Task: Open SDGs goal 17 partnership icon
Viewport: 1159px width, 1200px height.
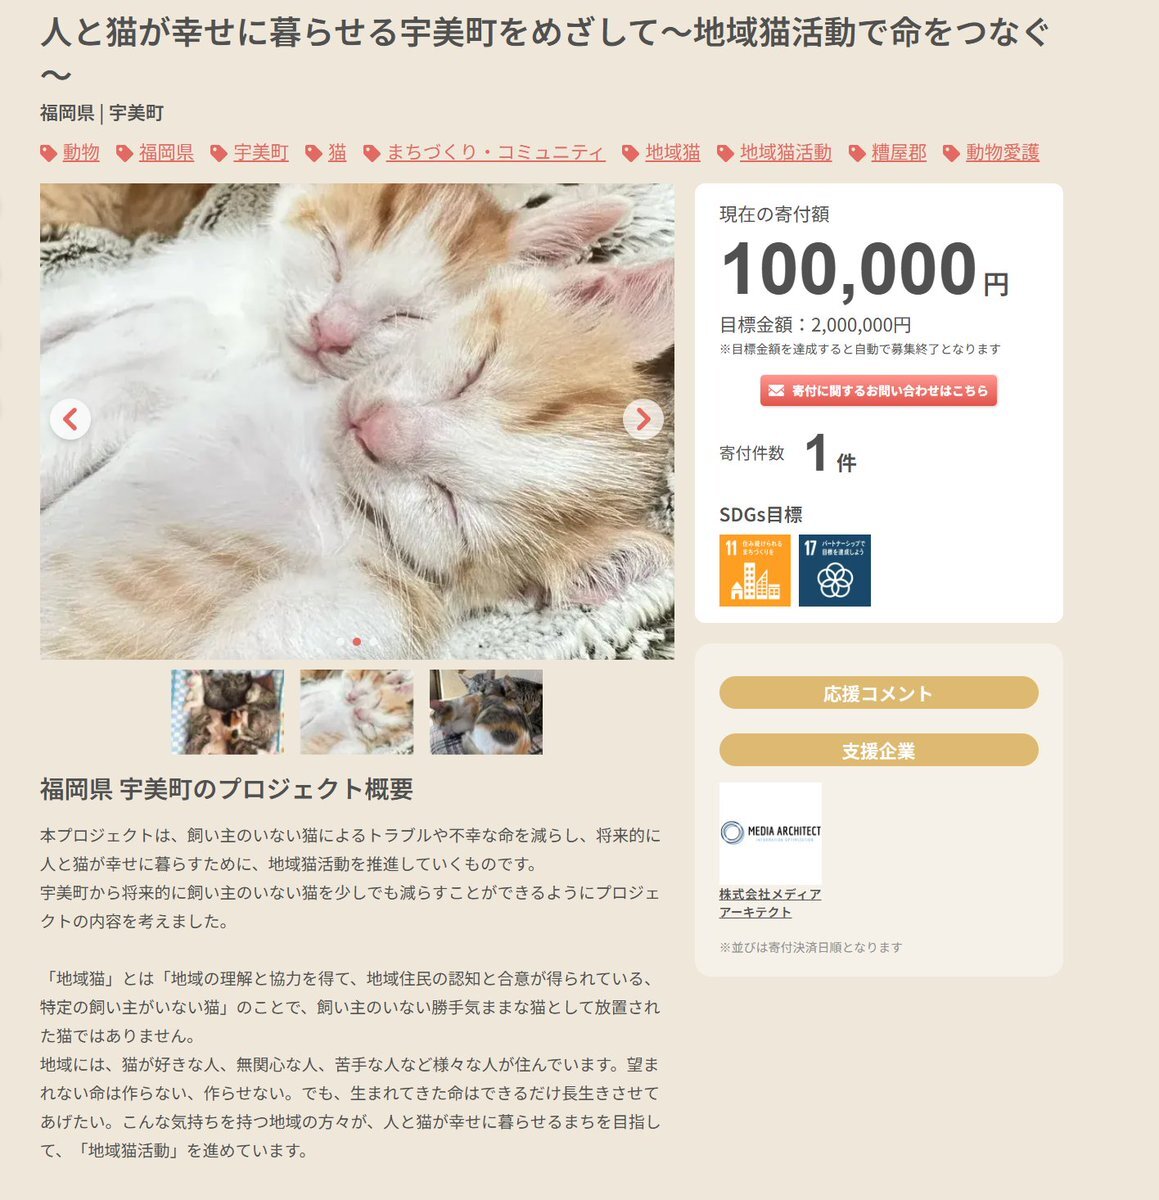Action: [x=835, y=570]
